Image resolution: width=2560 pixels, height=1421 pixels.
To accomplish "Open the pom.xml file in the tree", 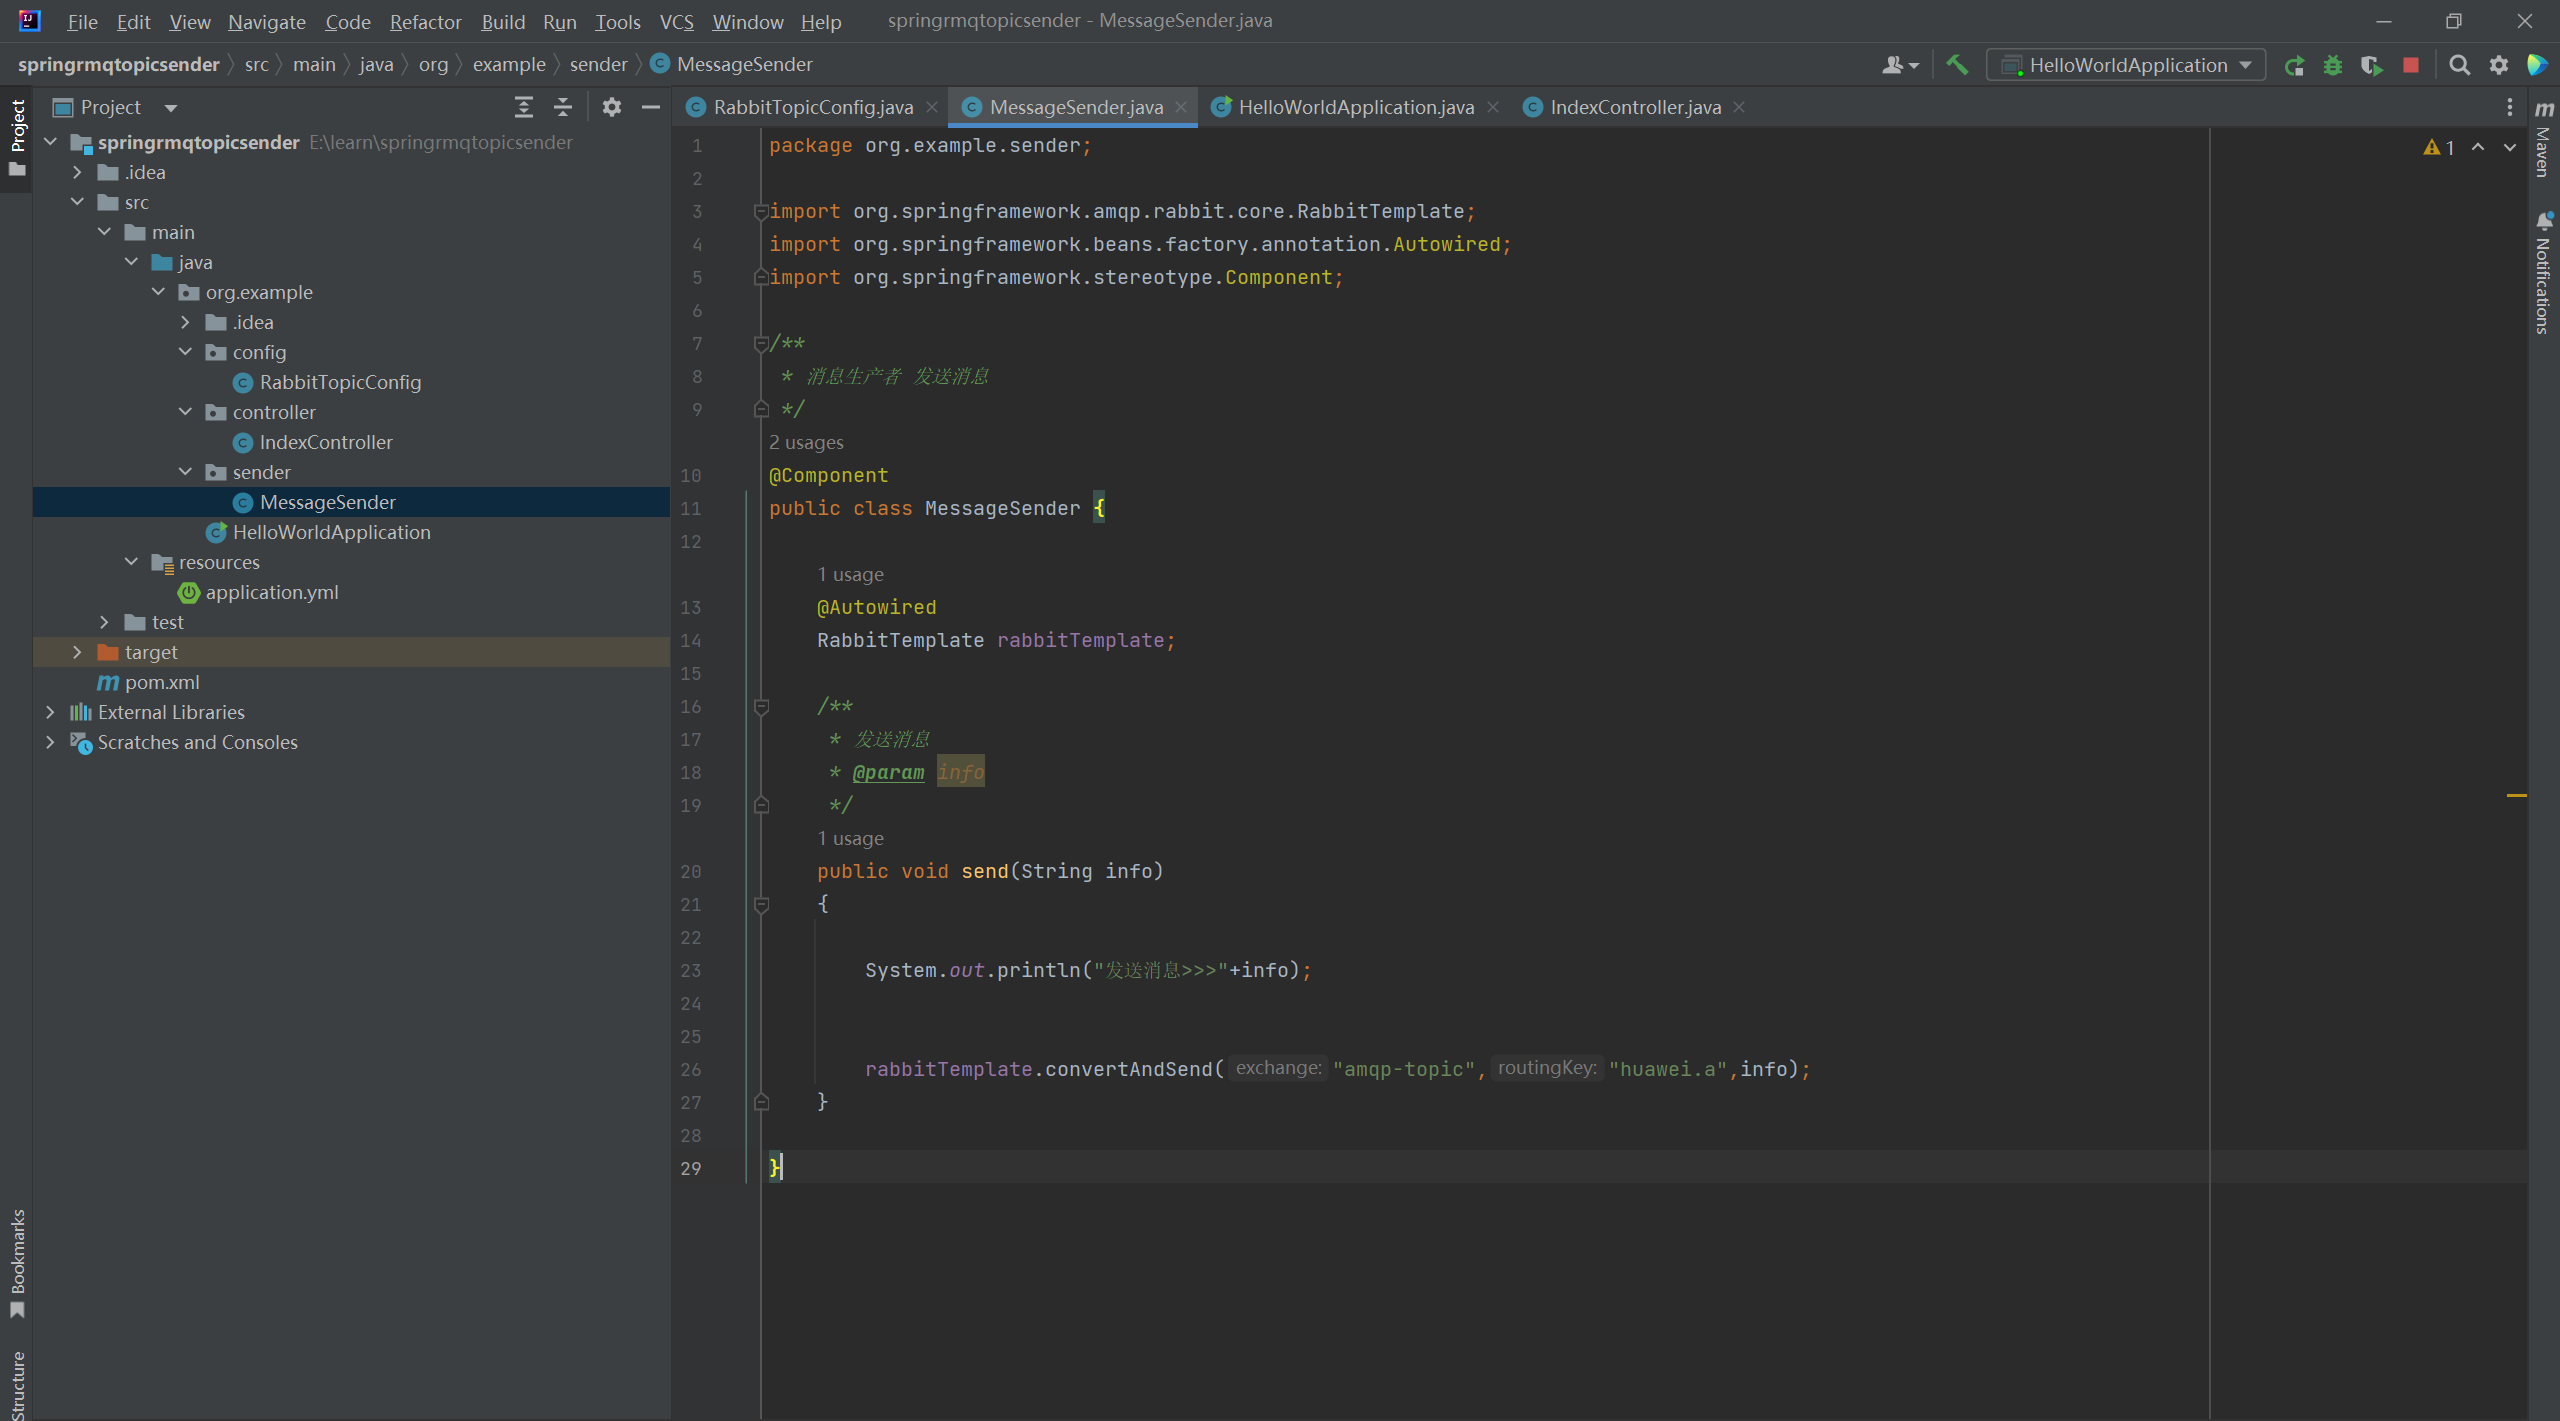I will [161, 682].
